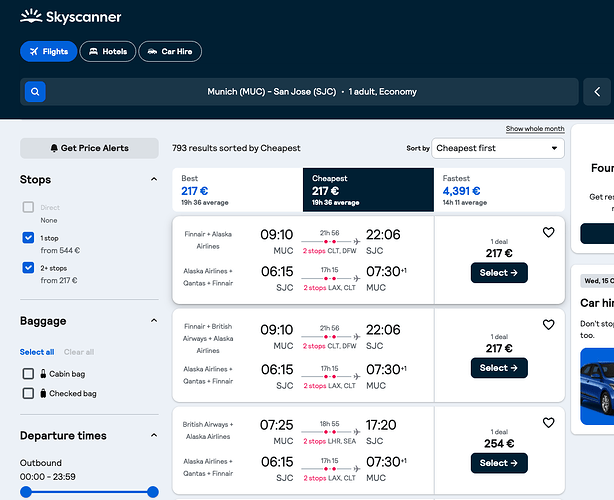614x500 pixels.
Task: Uncheck the 2+ stops checkbox
Action: (x=28, y=268)
